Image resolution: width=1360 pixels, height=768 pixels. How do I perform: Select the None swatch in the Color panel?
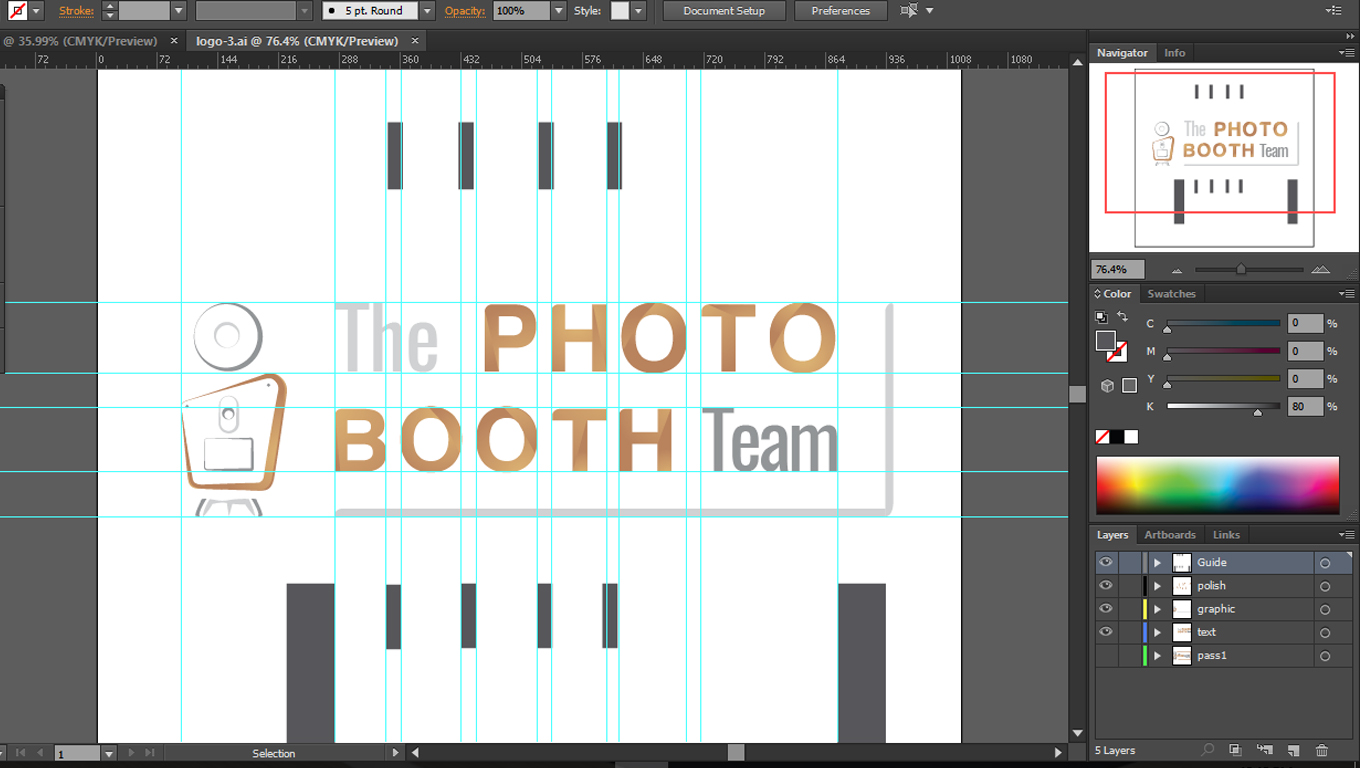point(1101,436)
